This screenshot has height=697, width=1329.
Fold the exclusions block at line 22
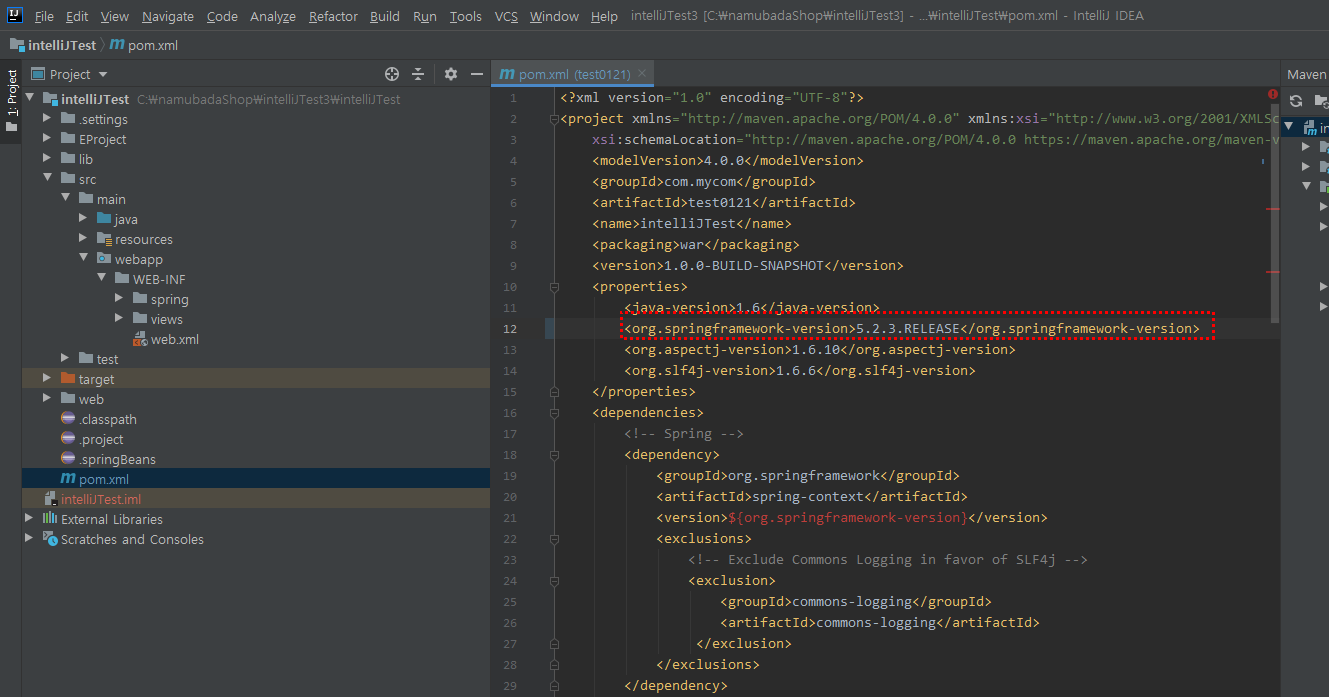coord(554,539)
